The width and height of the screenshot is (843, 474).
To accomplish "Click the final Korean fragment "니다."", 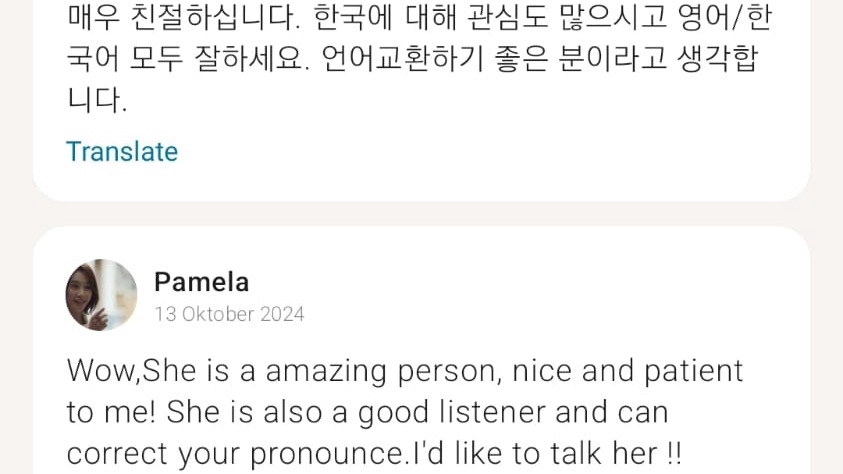I will pyautogui.click(x=97, y=99).
